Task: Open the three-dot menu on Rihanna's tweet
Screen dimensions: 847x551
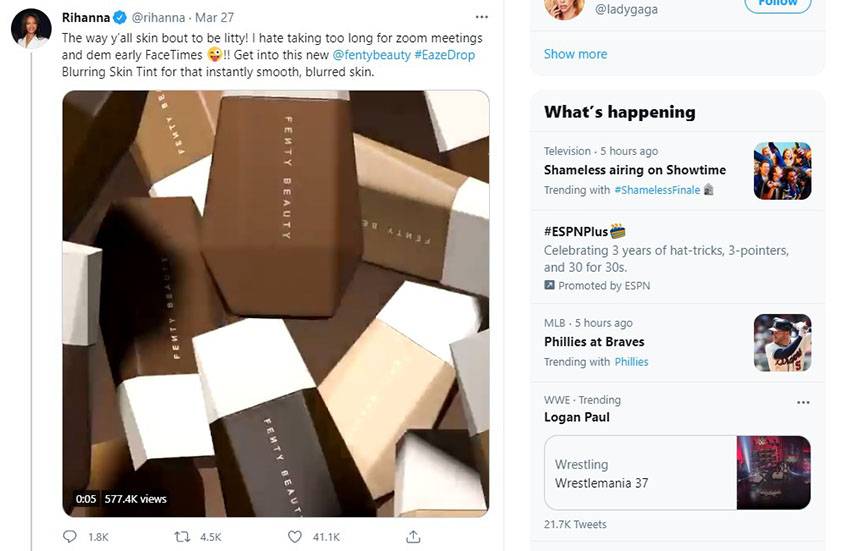Action: (482, 18)
